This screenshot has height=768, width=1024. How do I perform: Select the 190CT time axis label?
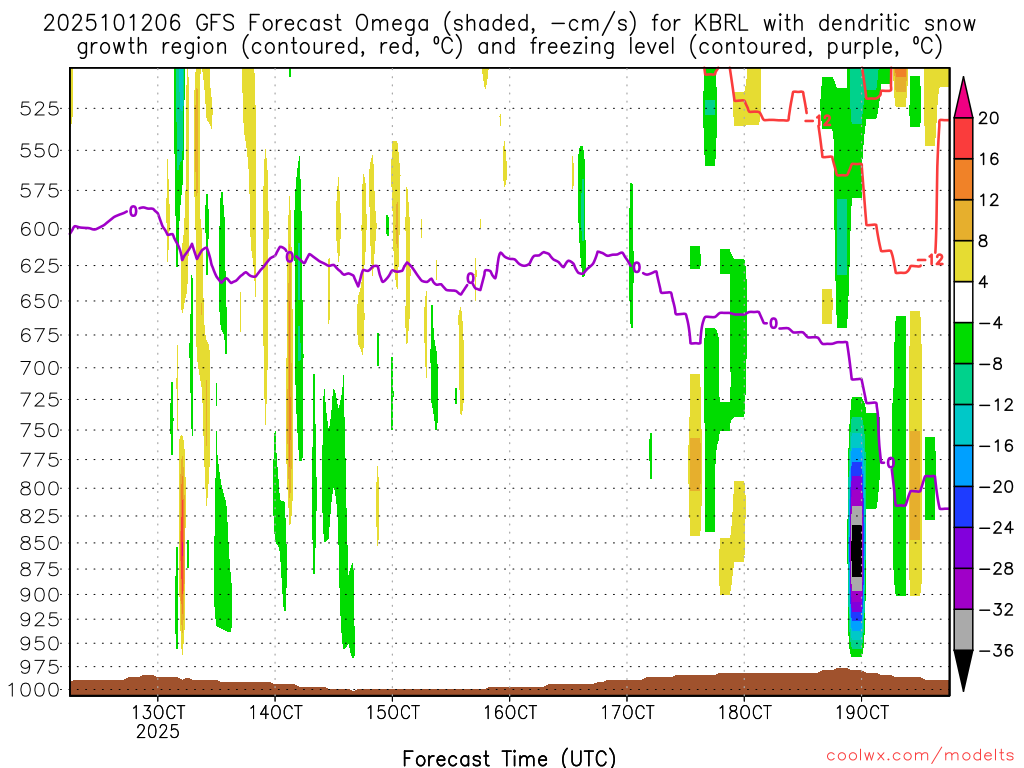coord(861,712)
